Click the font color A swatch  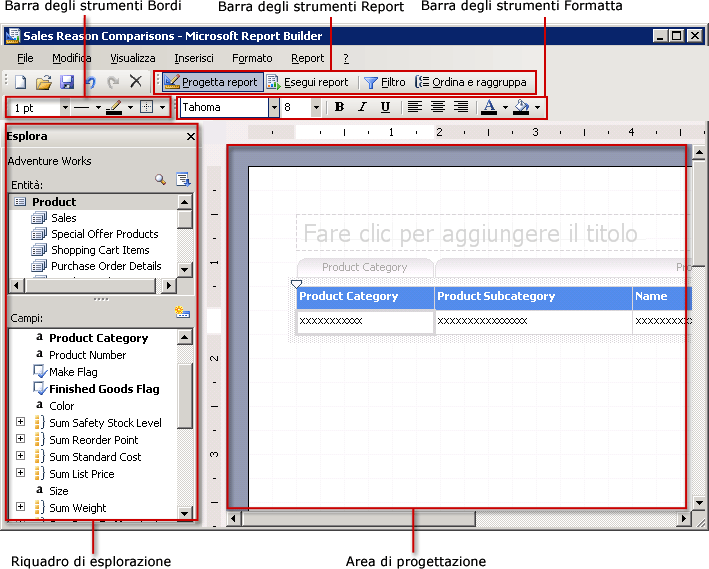click(x=488, y=107)
